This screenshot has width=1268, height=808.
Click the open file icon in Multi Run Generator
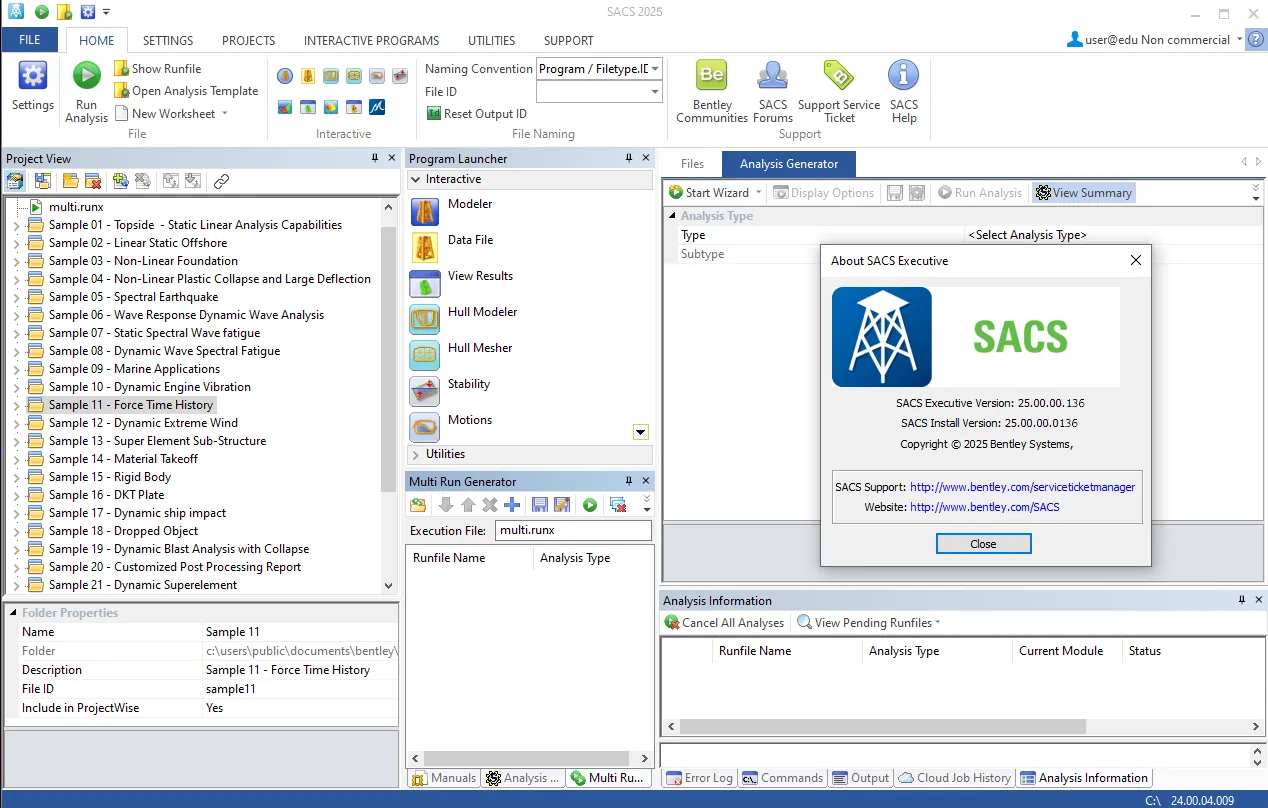418,505
